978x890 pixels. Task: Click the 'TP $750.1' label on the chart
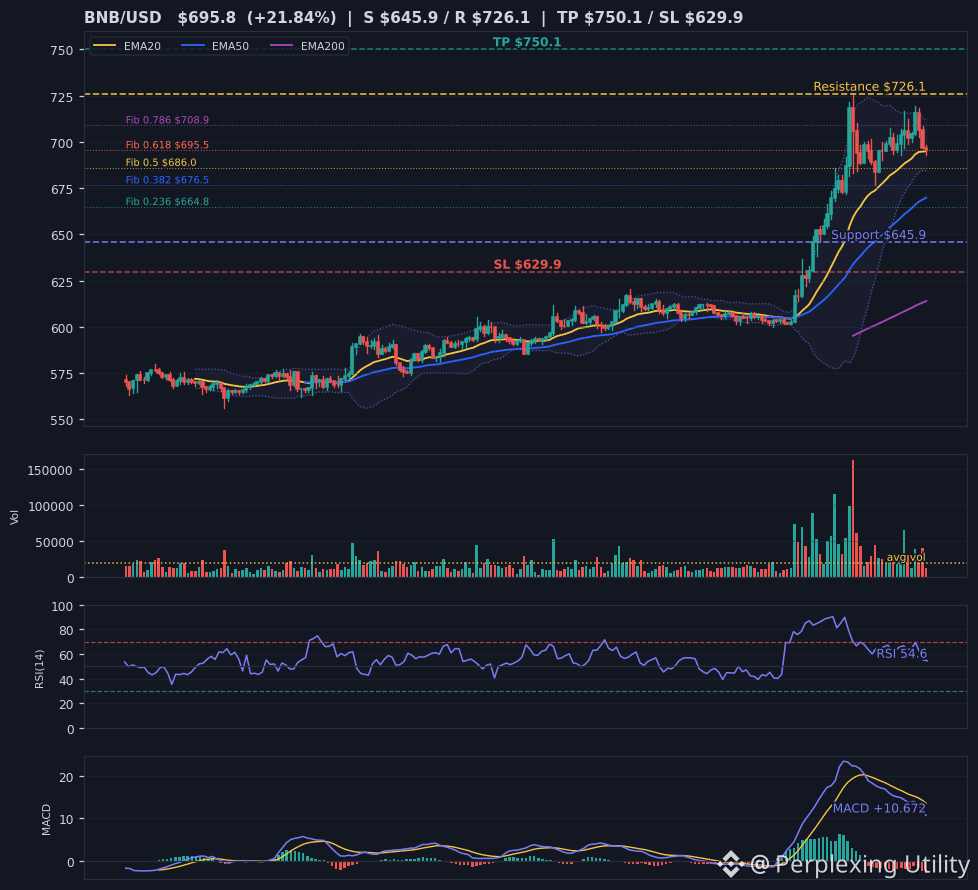point(527,42)
